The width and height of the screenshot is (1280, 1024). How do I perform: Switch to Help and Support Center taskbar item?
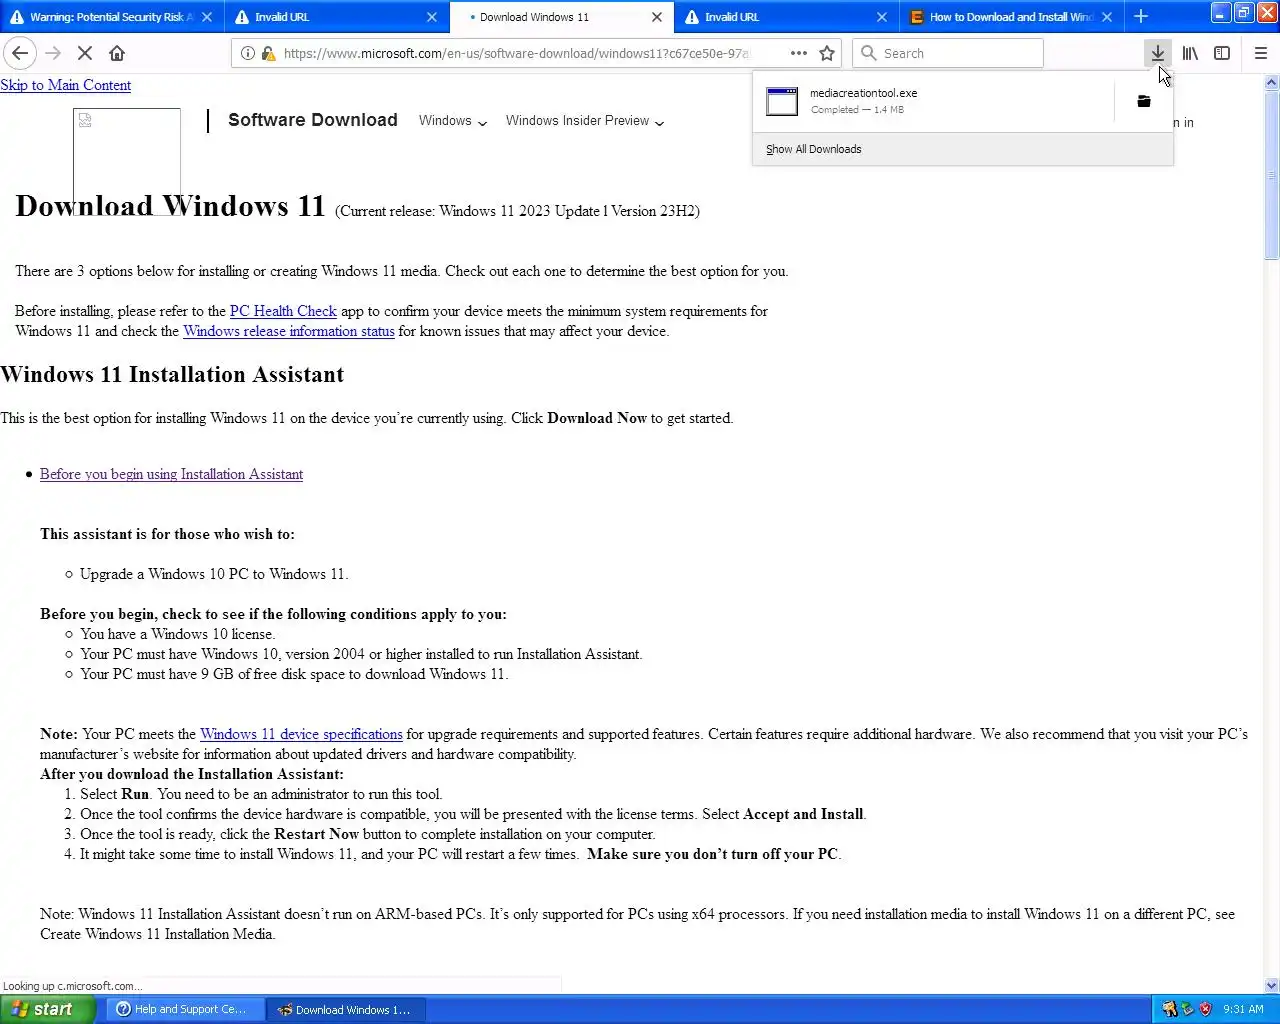point(185,1009)
